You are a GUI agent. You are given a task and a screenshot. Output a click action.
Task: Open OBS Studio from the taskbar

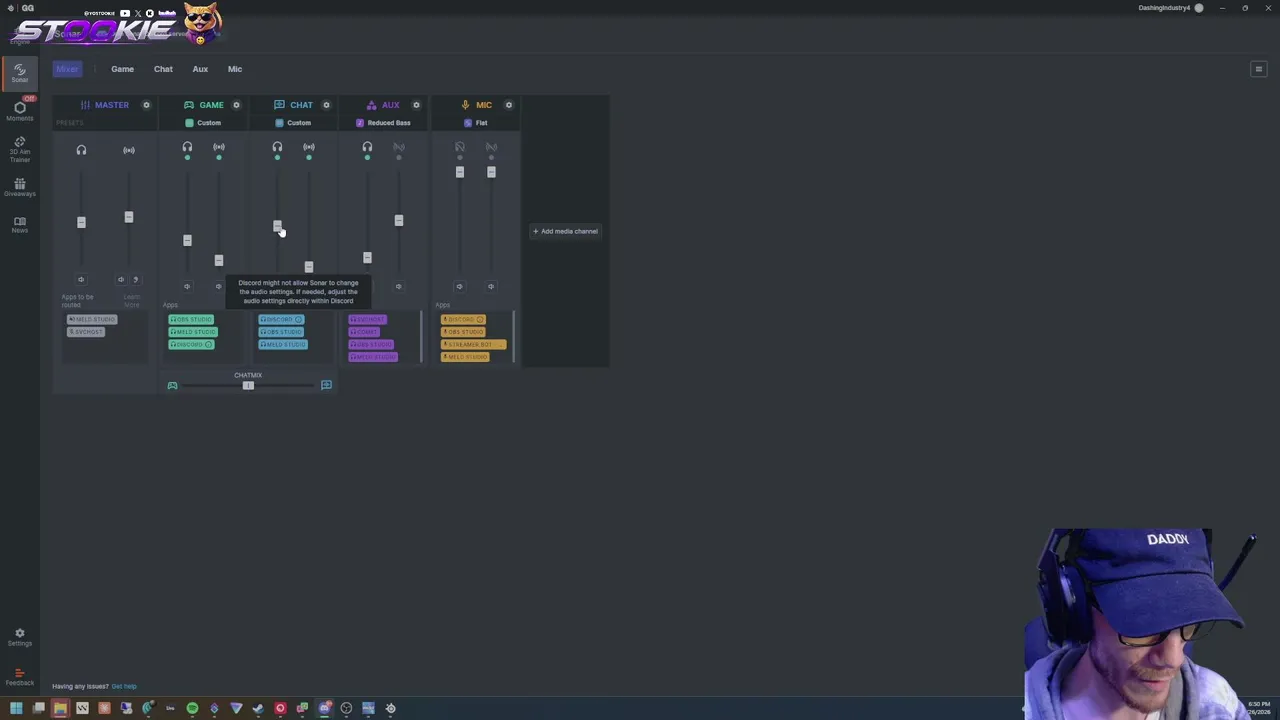(346, 708)
